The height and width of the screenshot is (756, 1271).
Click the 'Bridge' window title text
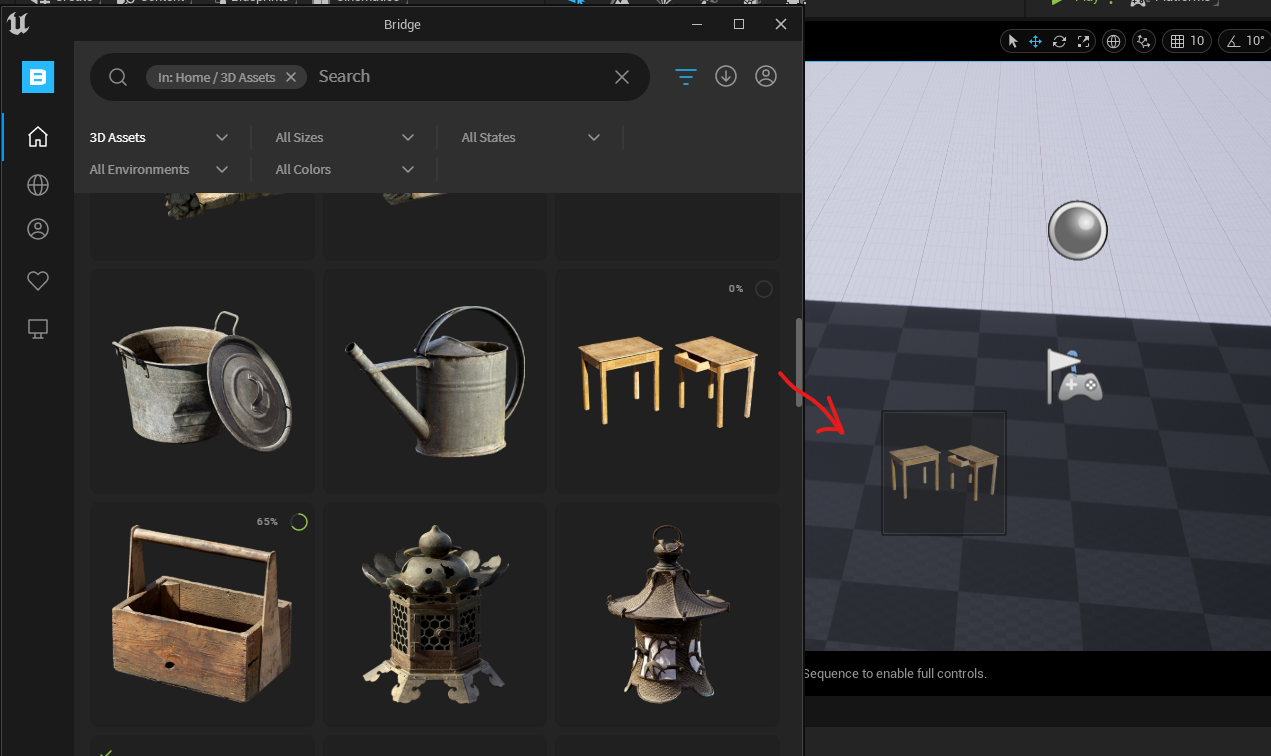click(x=402, y=24)
